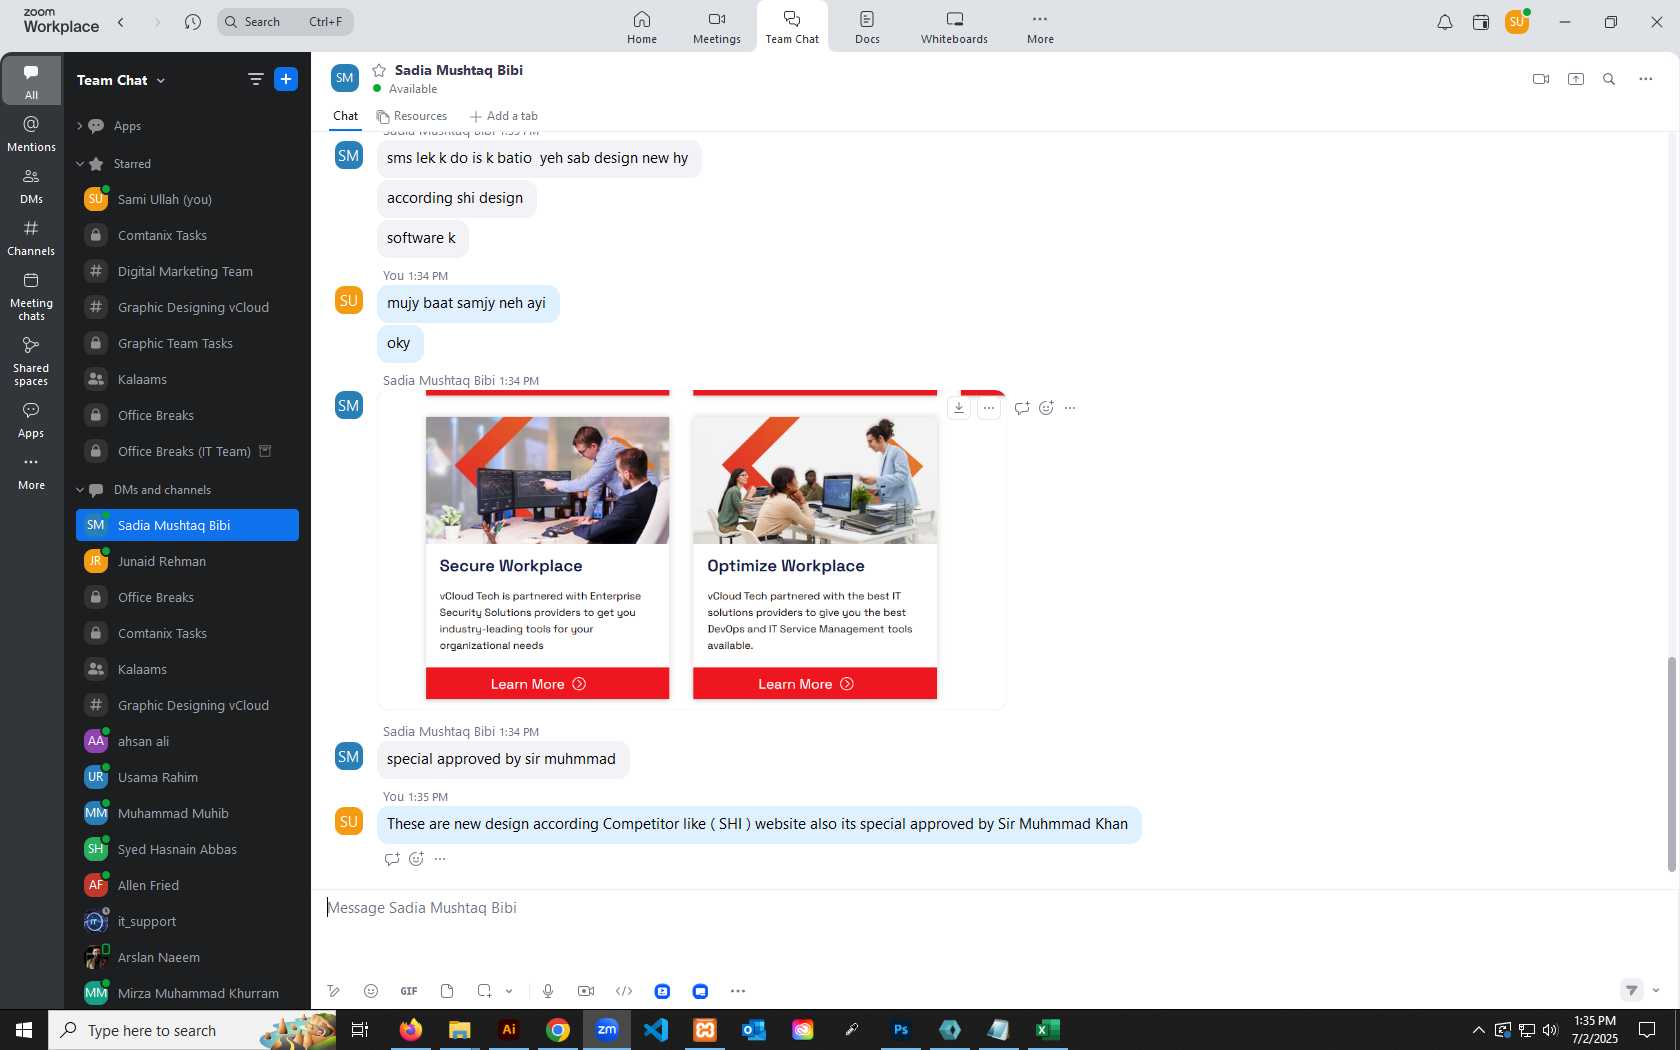Open Apps in the left rail

point(31,420)
